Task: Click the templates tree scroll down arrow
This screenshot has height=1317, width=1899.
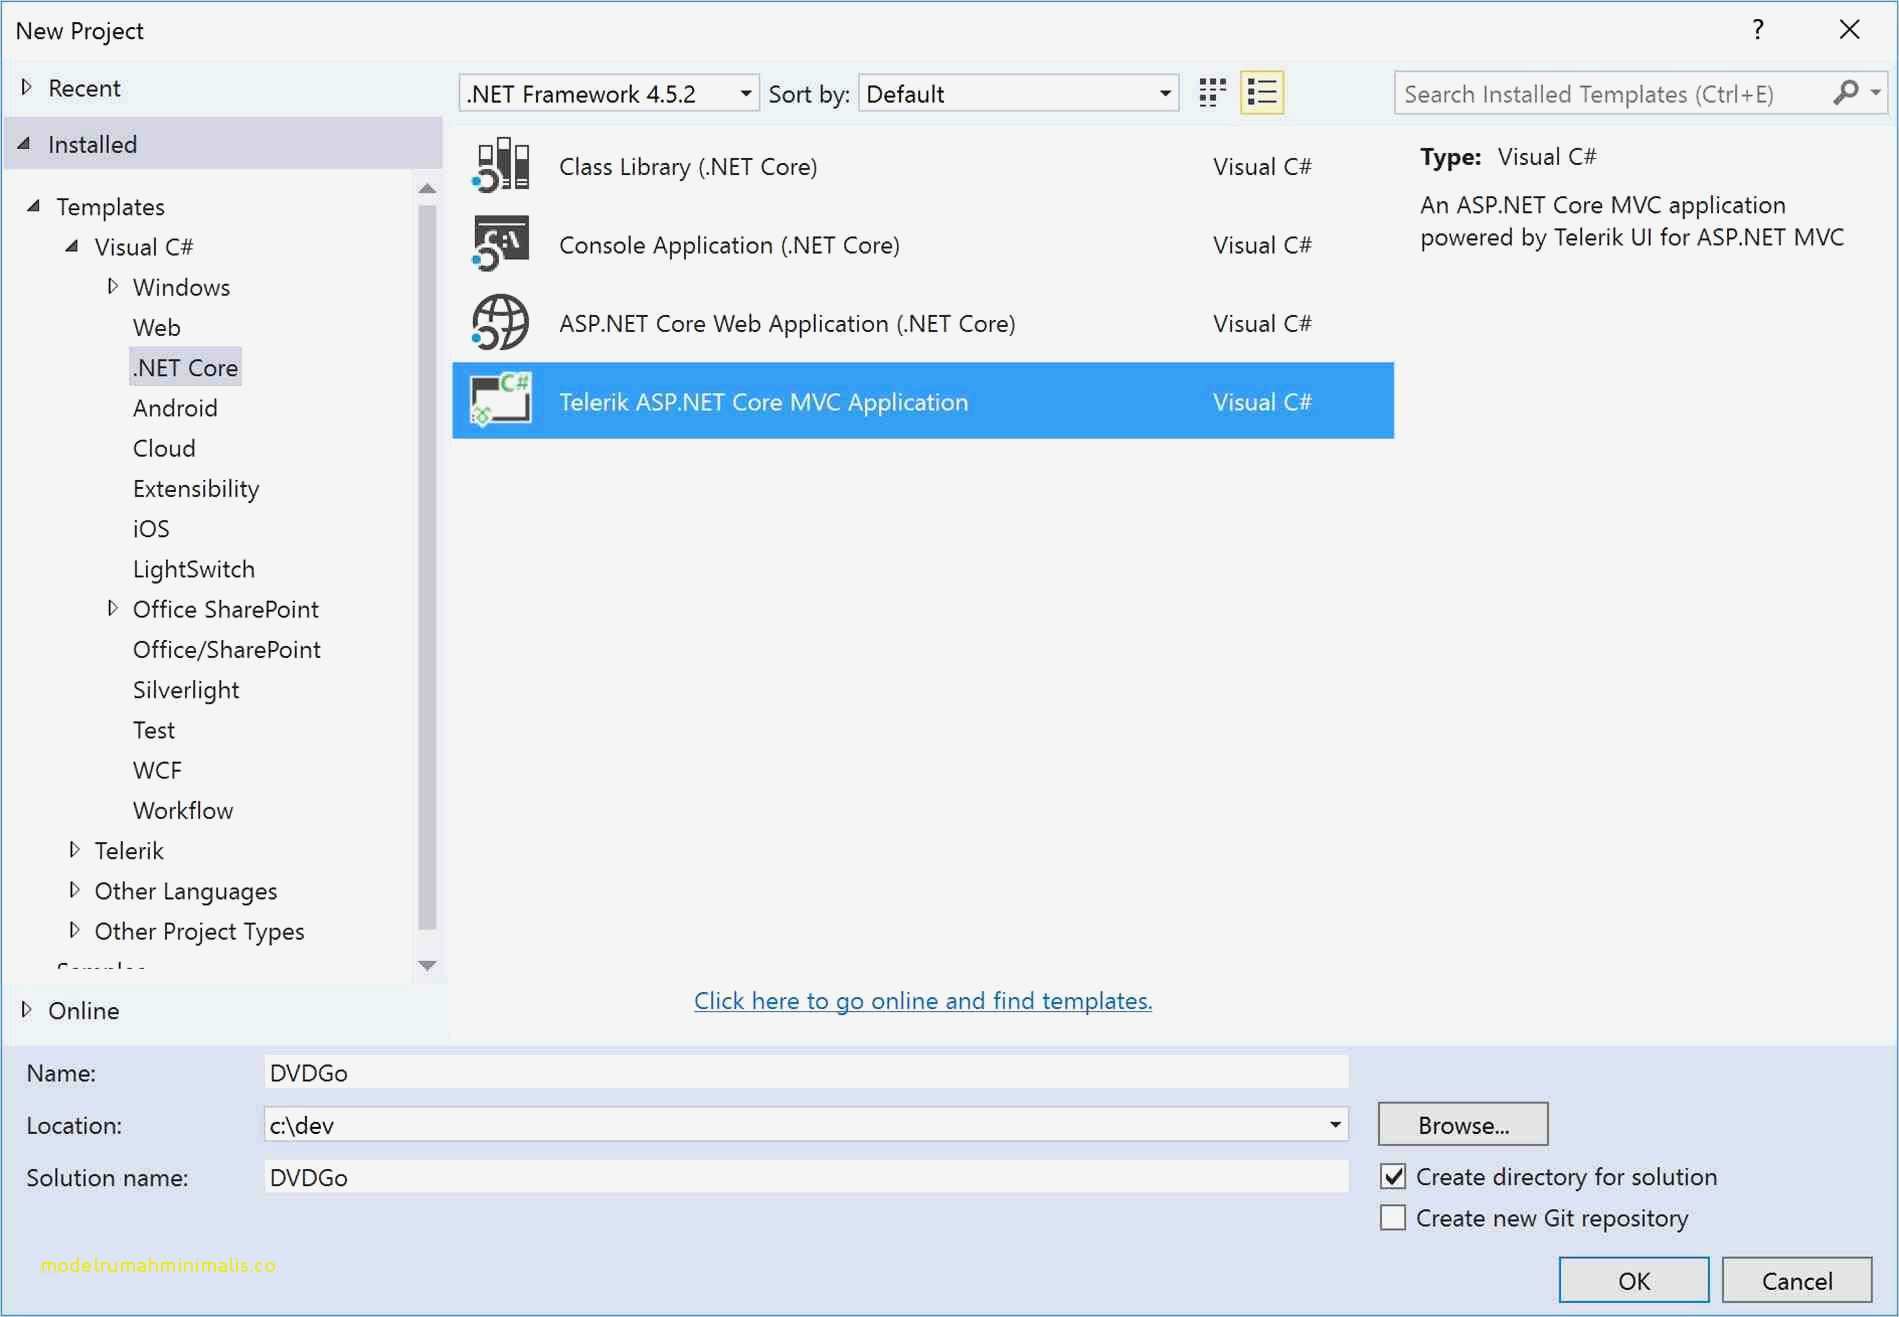Action: coord(427,965)
